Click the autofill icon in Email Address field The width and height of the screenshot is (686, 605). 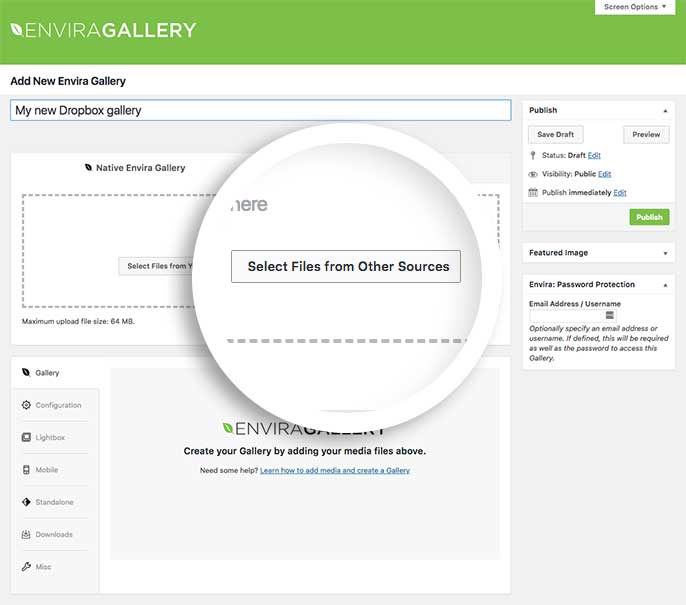click(609, 315)
